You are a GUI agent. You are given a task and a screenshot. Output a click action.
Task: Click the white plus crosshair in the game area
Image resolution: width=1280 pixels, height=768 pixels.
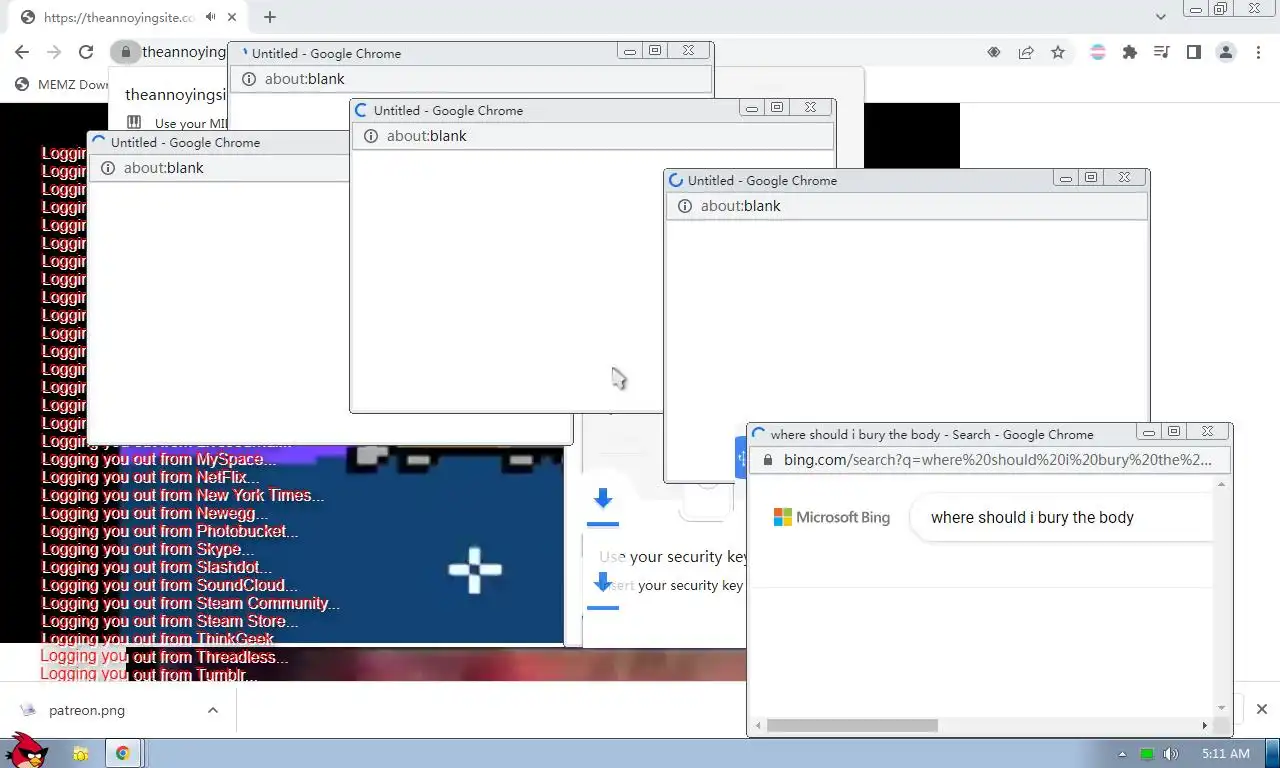click(475, 570)
